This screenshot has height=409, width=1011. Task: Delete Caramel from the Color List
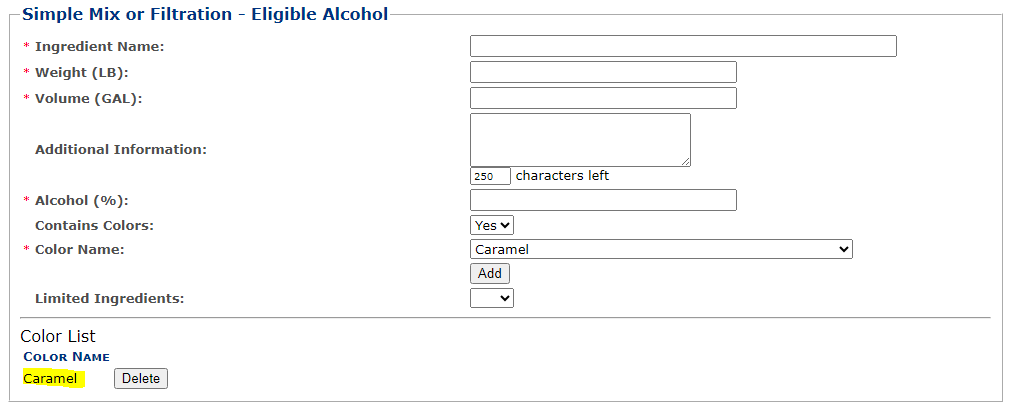tap(141, 378)
